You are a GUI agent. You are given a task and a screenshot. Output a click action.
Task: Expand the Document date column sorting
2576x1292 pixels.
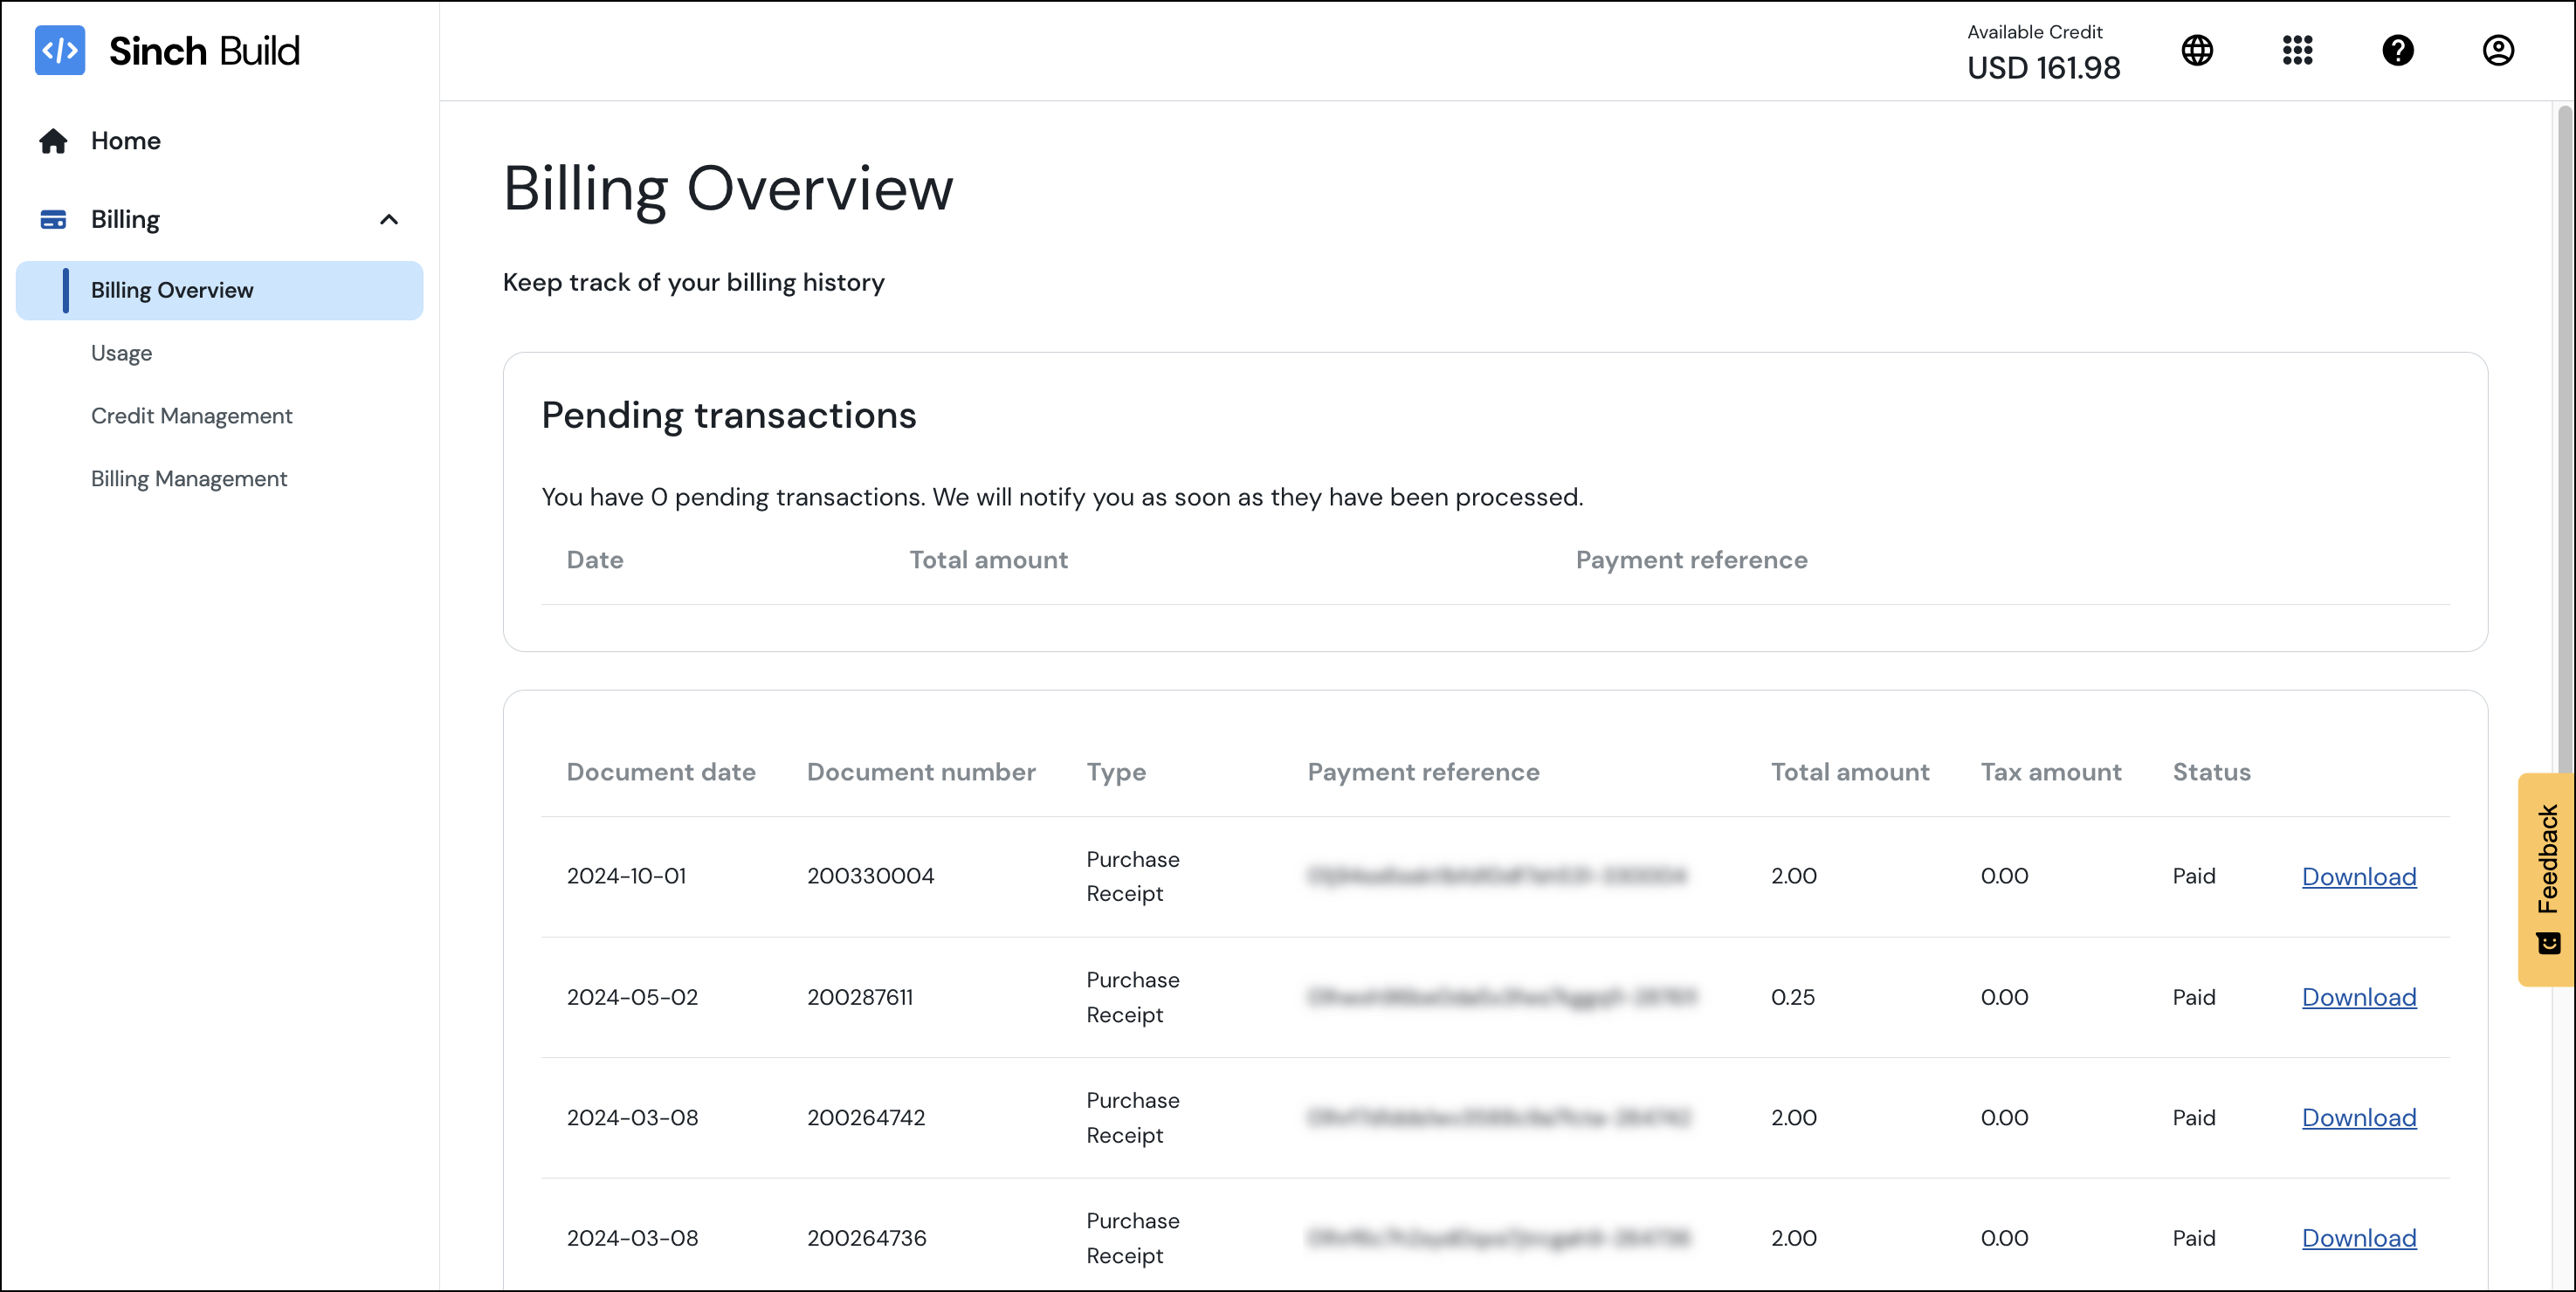pyautogui.click(x=661, y=771)
